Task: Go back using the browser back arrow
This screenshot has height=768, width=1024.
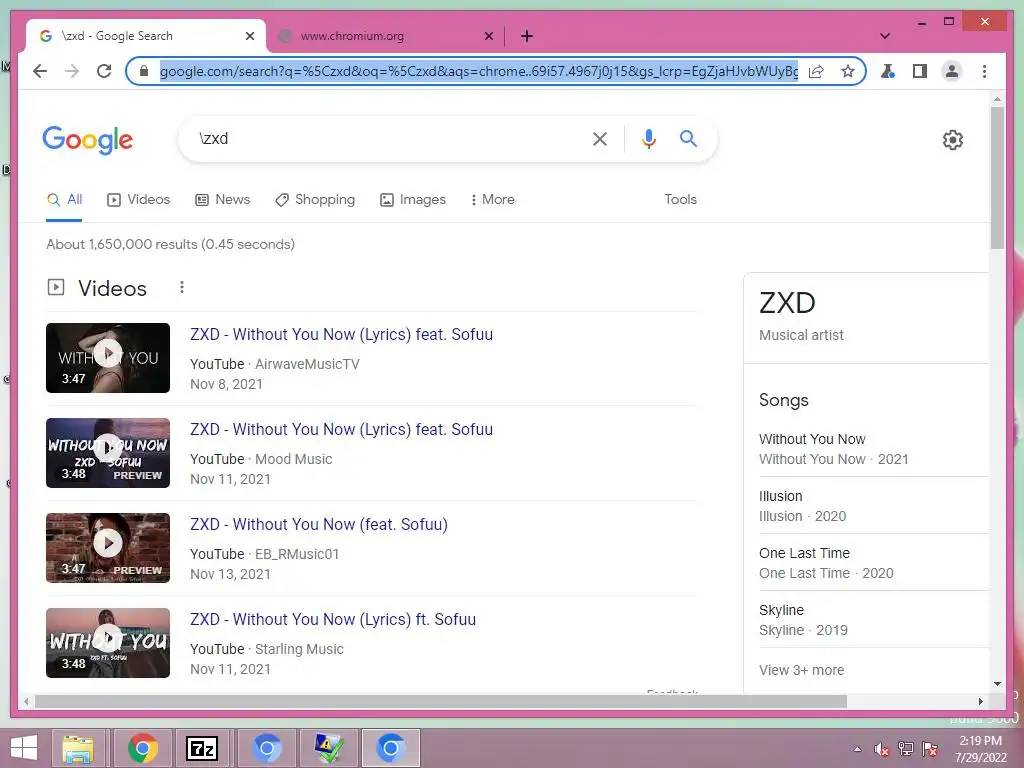Action: pyautogui.click(x=40, y=71)
